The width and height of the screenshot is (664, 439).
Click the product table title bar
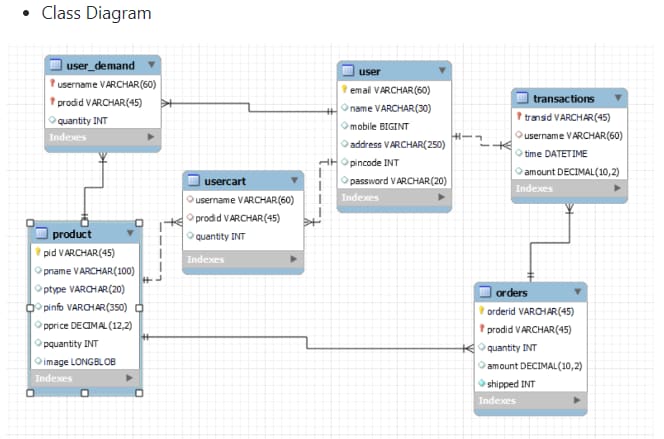click(90, 233)
